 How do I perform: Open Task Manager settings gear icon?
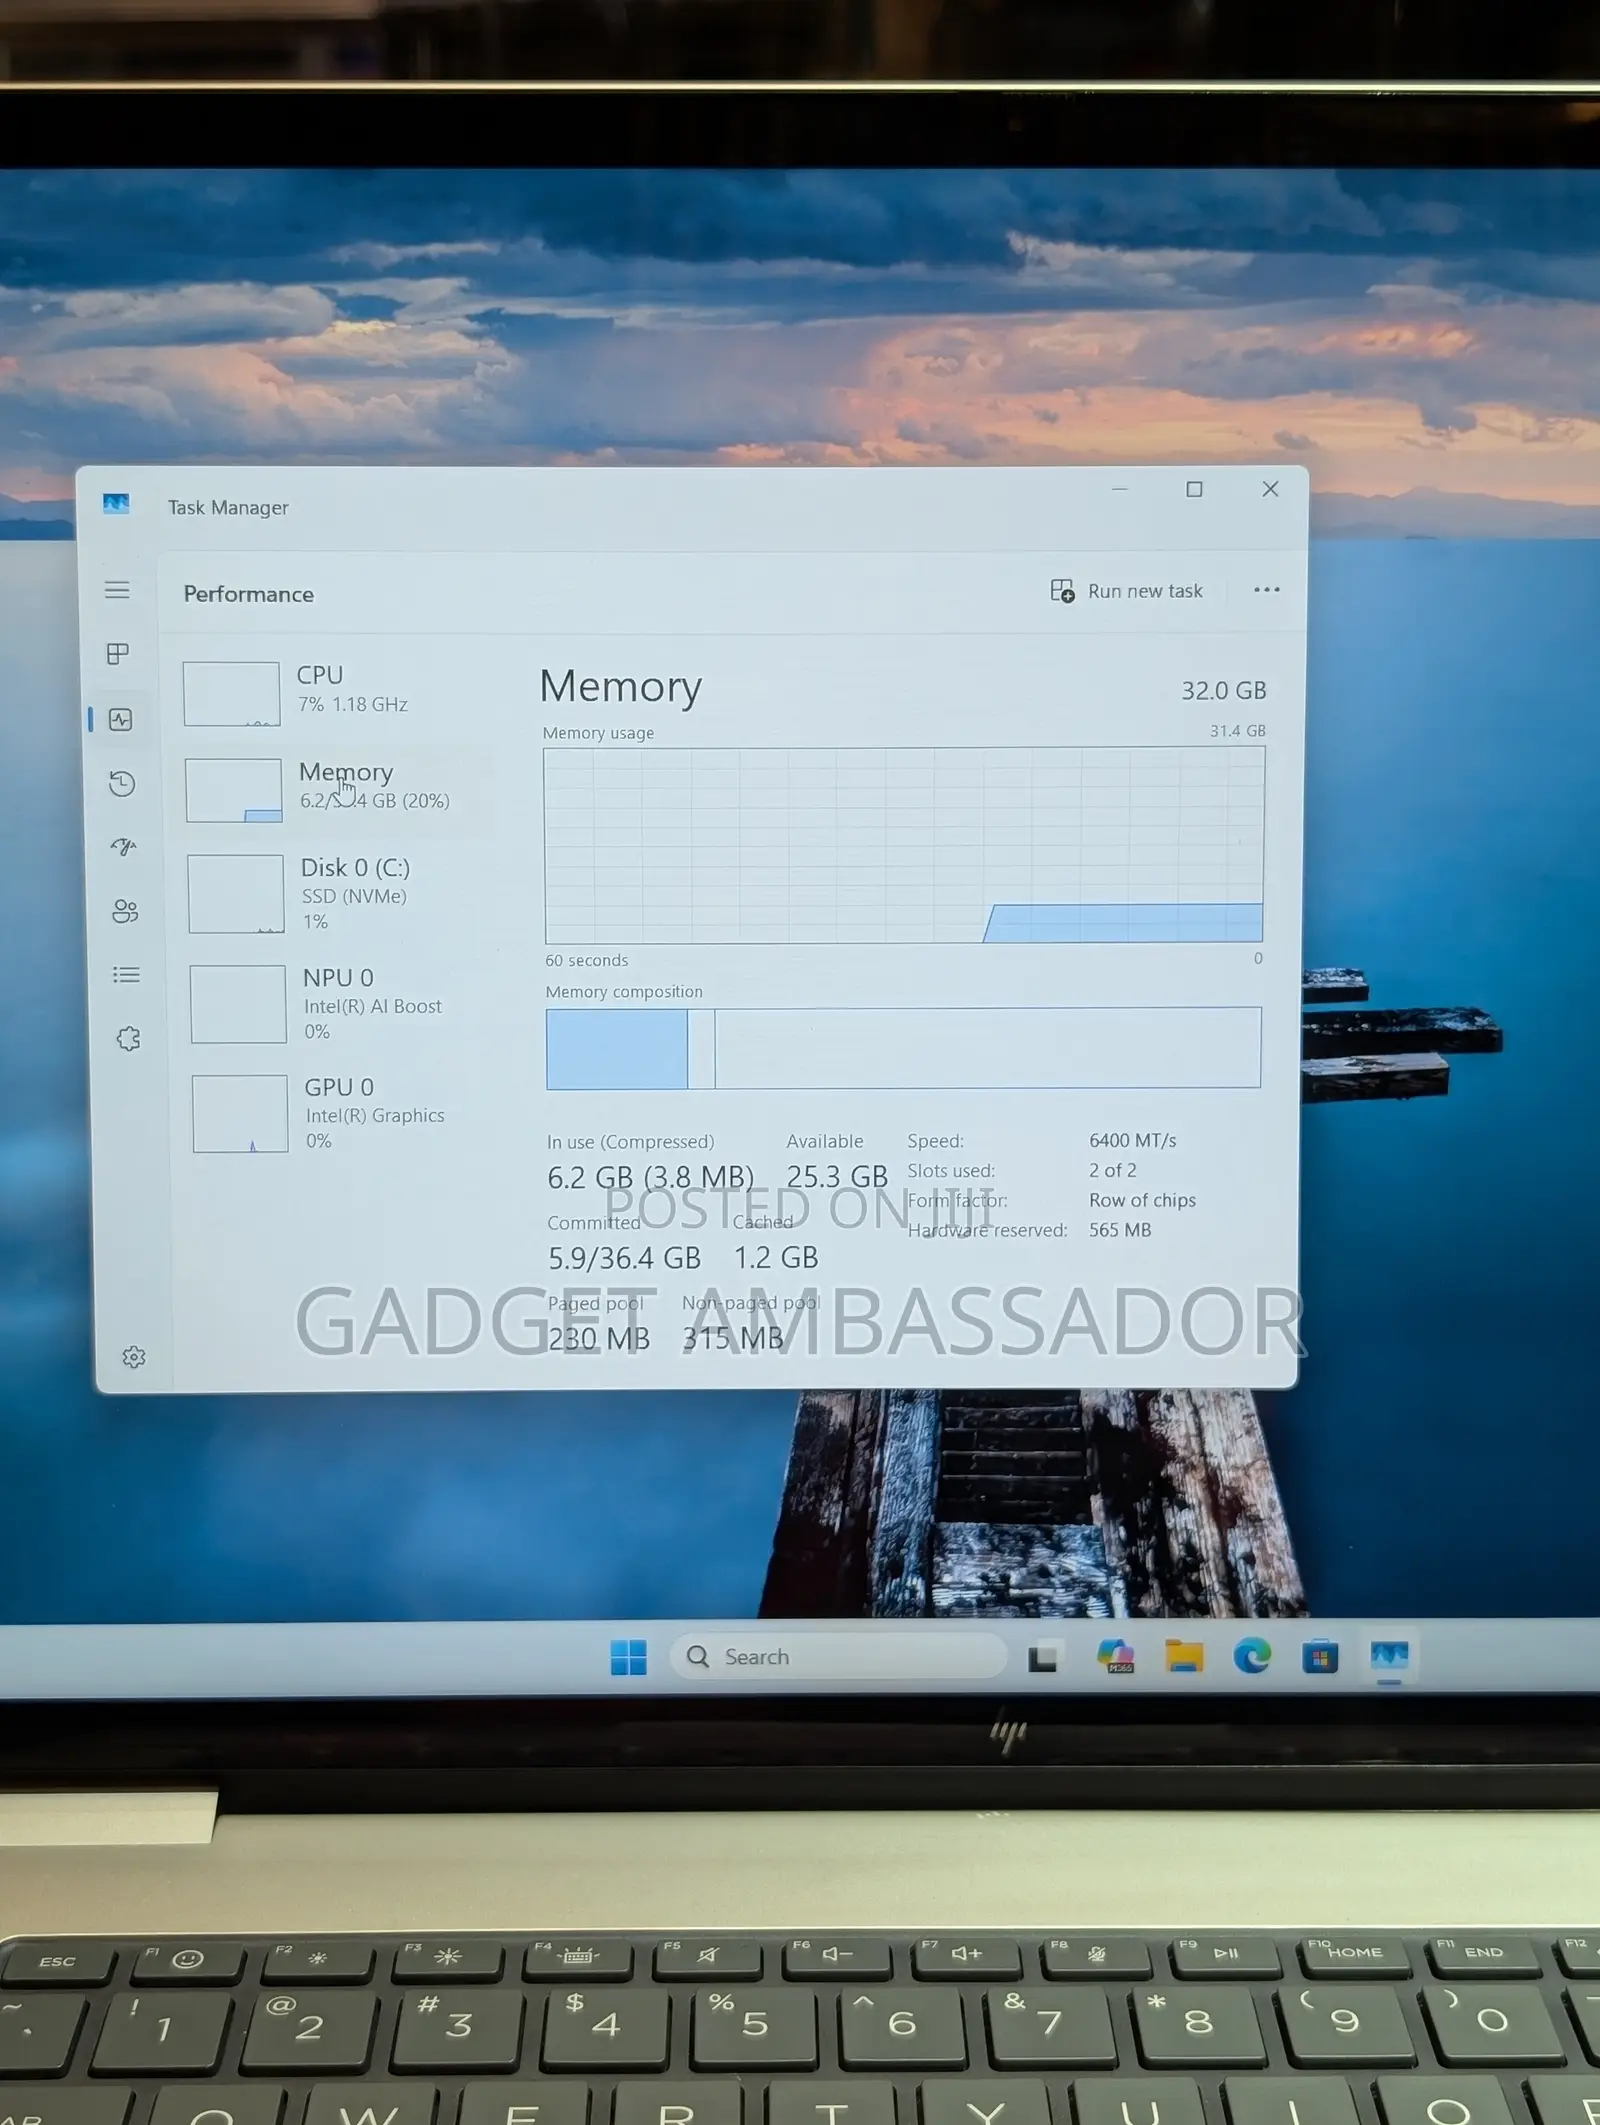(134, 1357)
